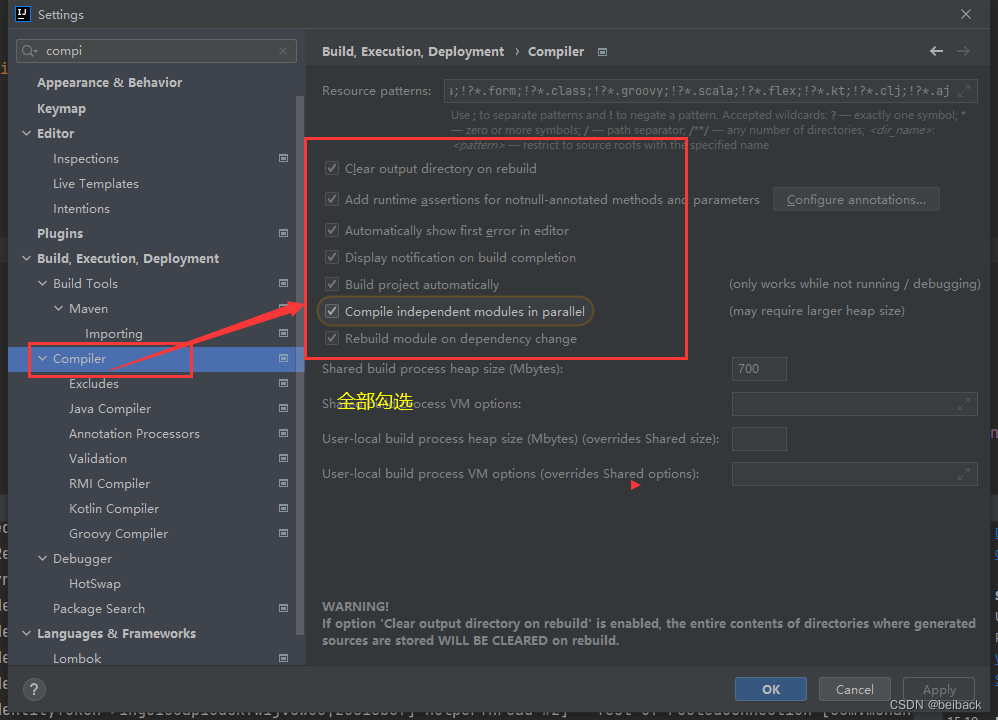Toggle Build project automatically checkbox

click(332, 285)
